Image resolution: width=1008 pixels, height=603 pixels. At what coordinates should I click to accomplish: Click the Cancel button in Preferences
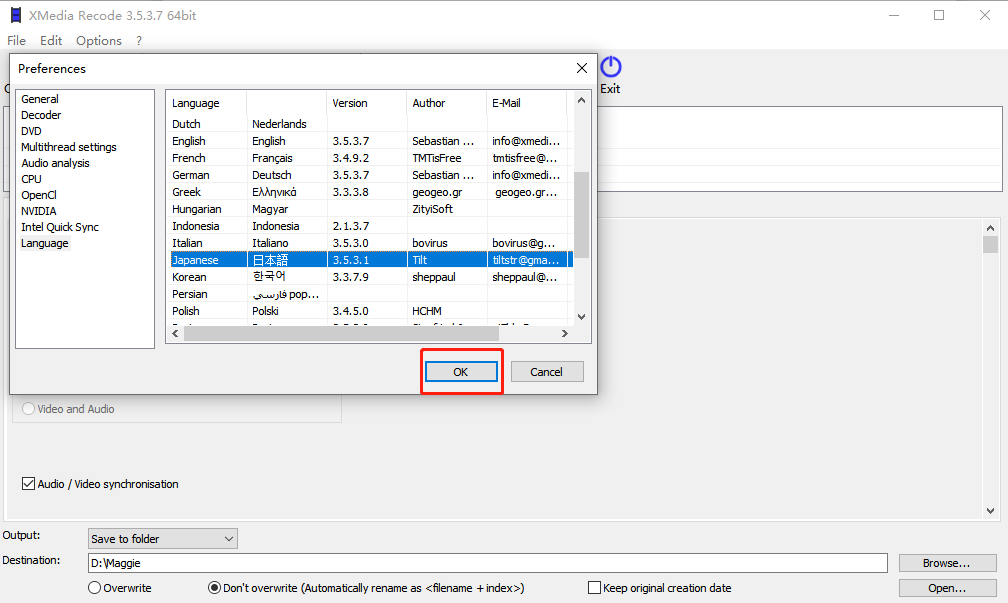(546, 372)
